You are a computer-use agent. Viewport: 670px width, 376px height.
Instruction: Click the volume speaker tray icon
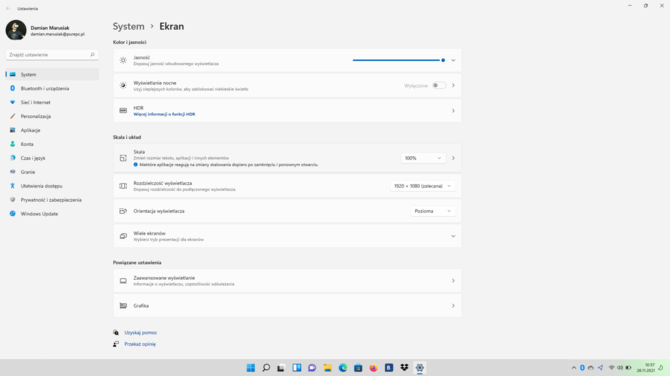point(620,367)
